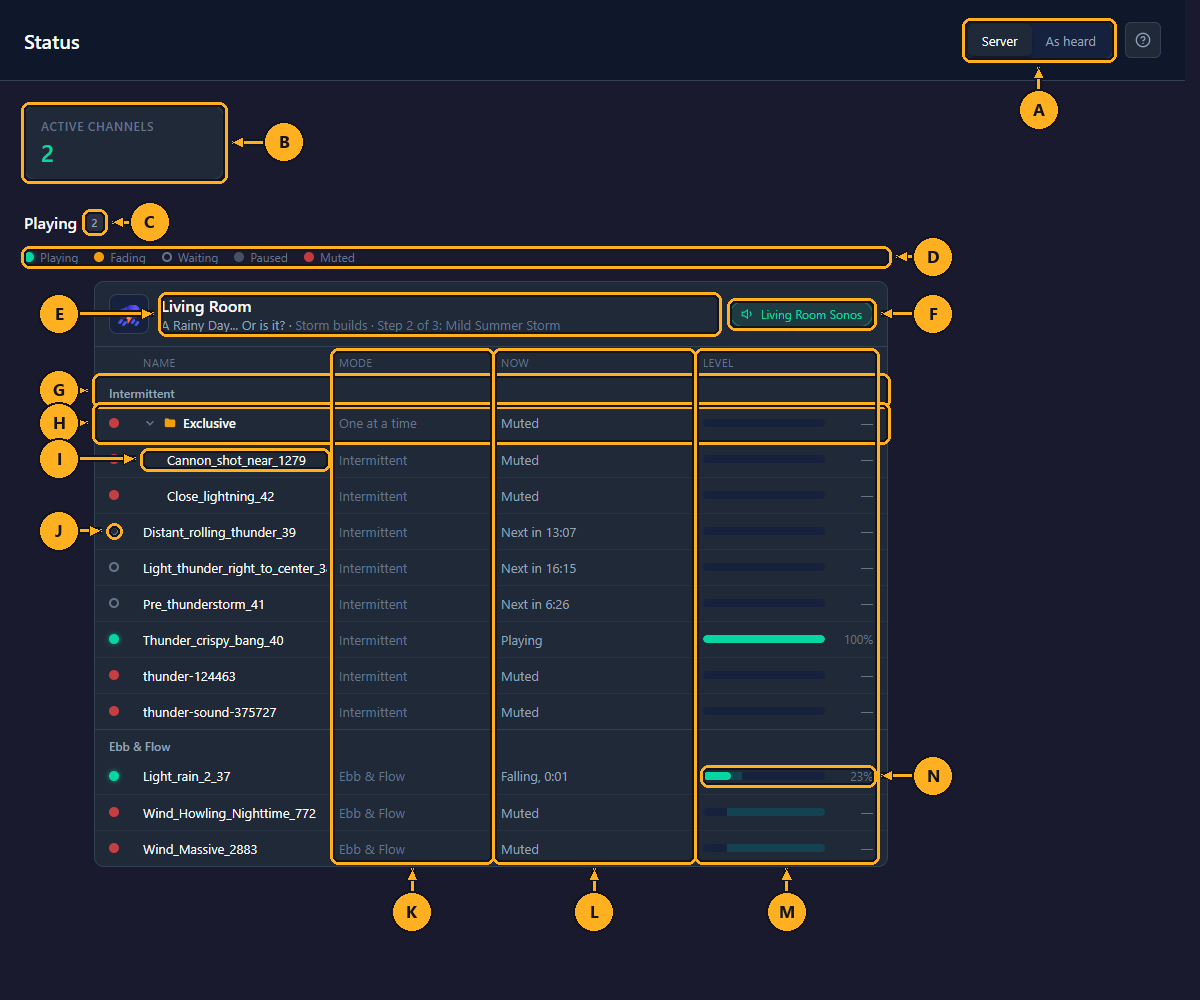Screen dimensions: 1200x1000
Task: Click playing dot for Light_rain_2_37
Action: click(114, 775)
